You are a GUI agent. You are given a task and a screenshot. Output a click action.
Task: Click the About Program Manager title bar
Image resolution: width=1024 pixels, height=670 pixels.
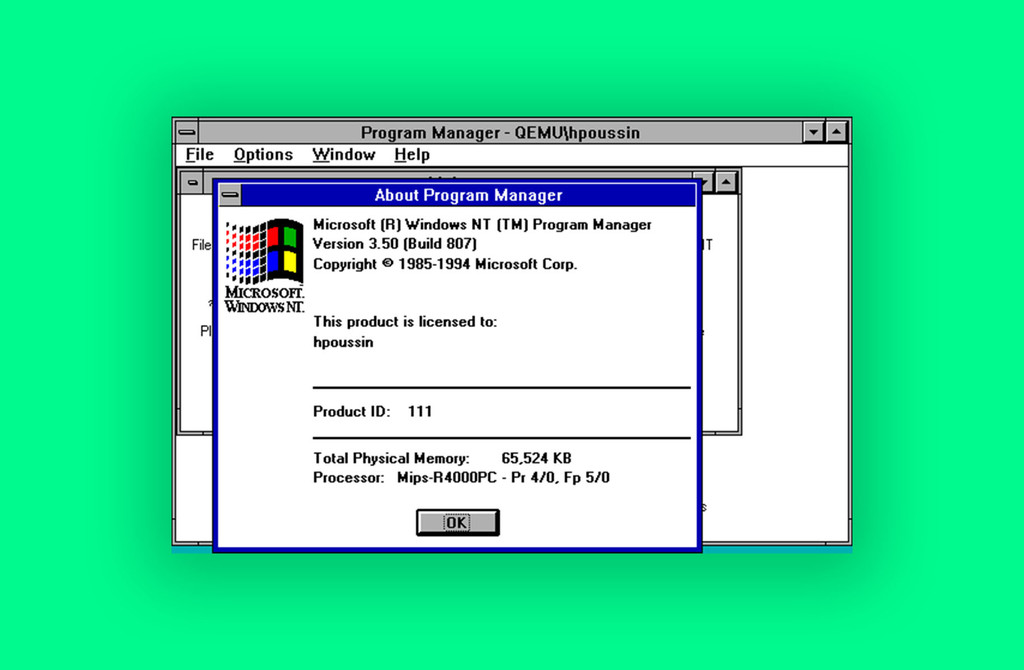pos(468,195)
